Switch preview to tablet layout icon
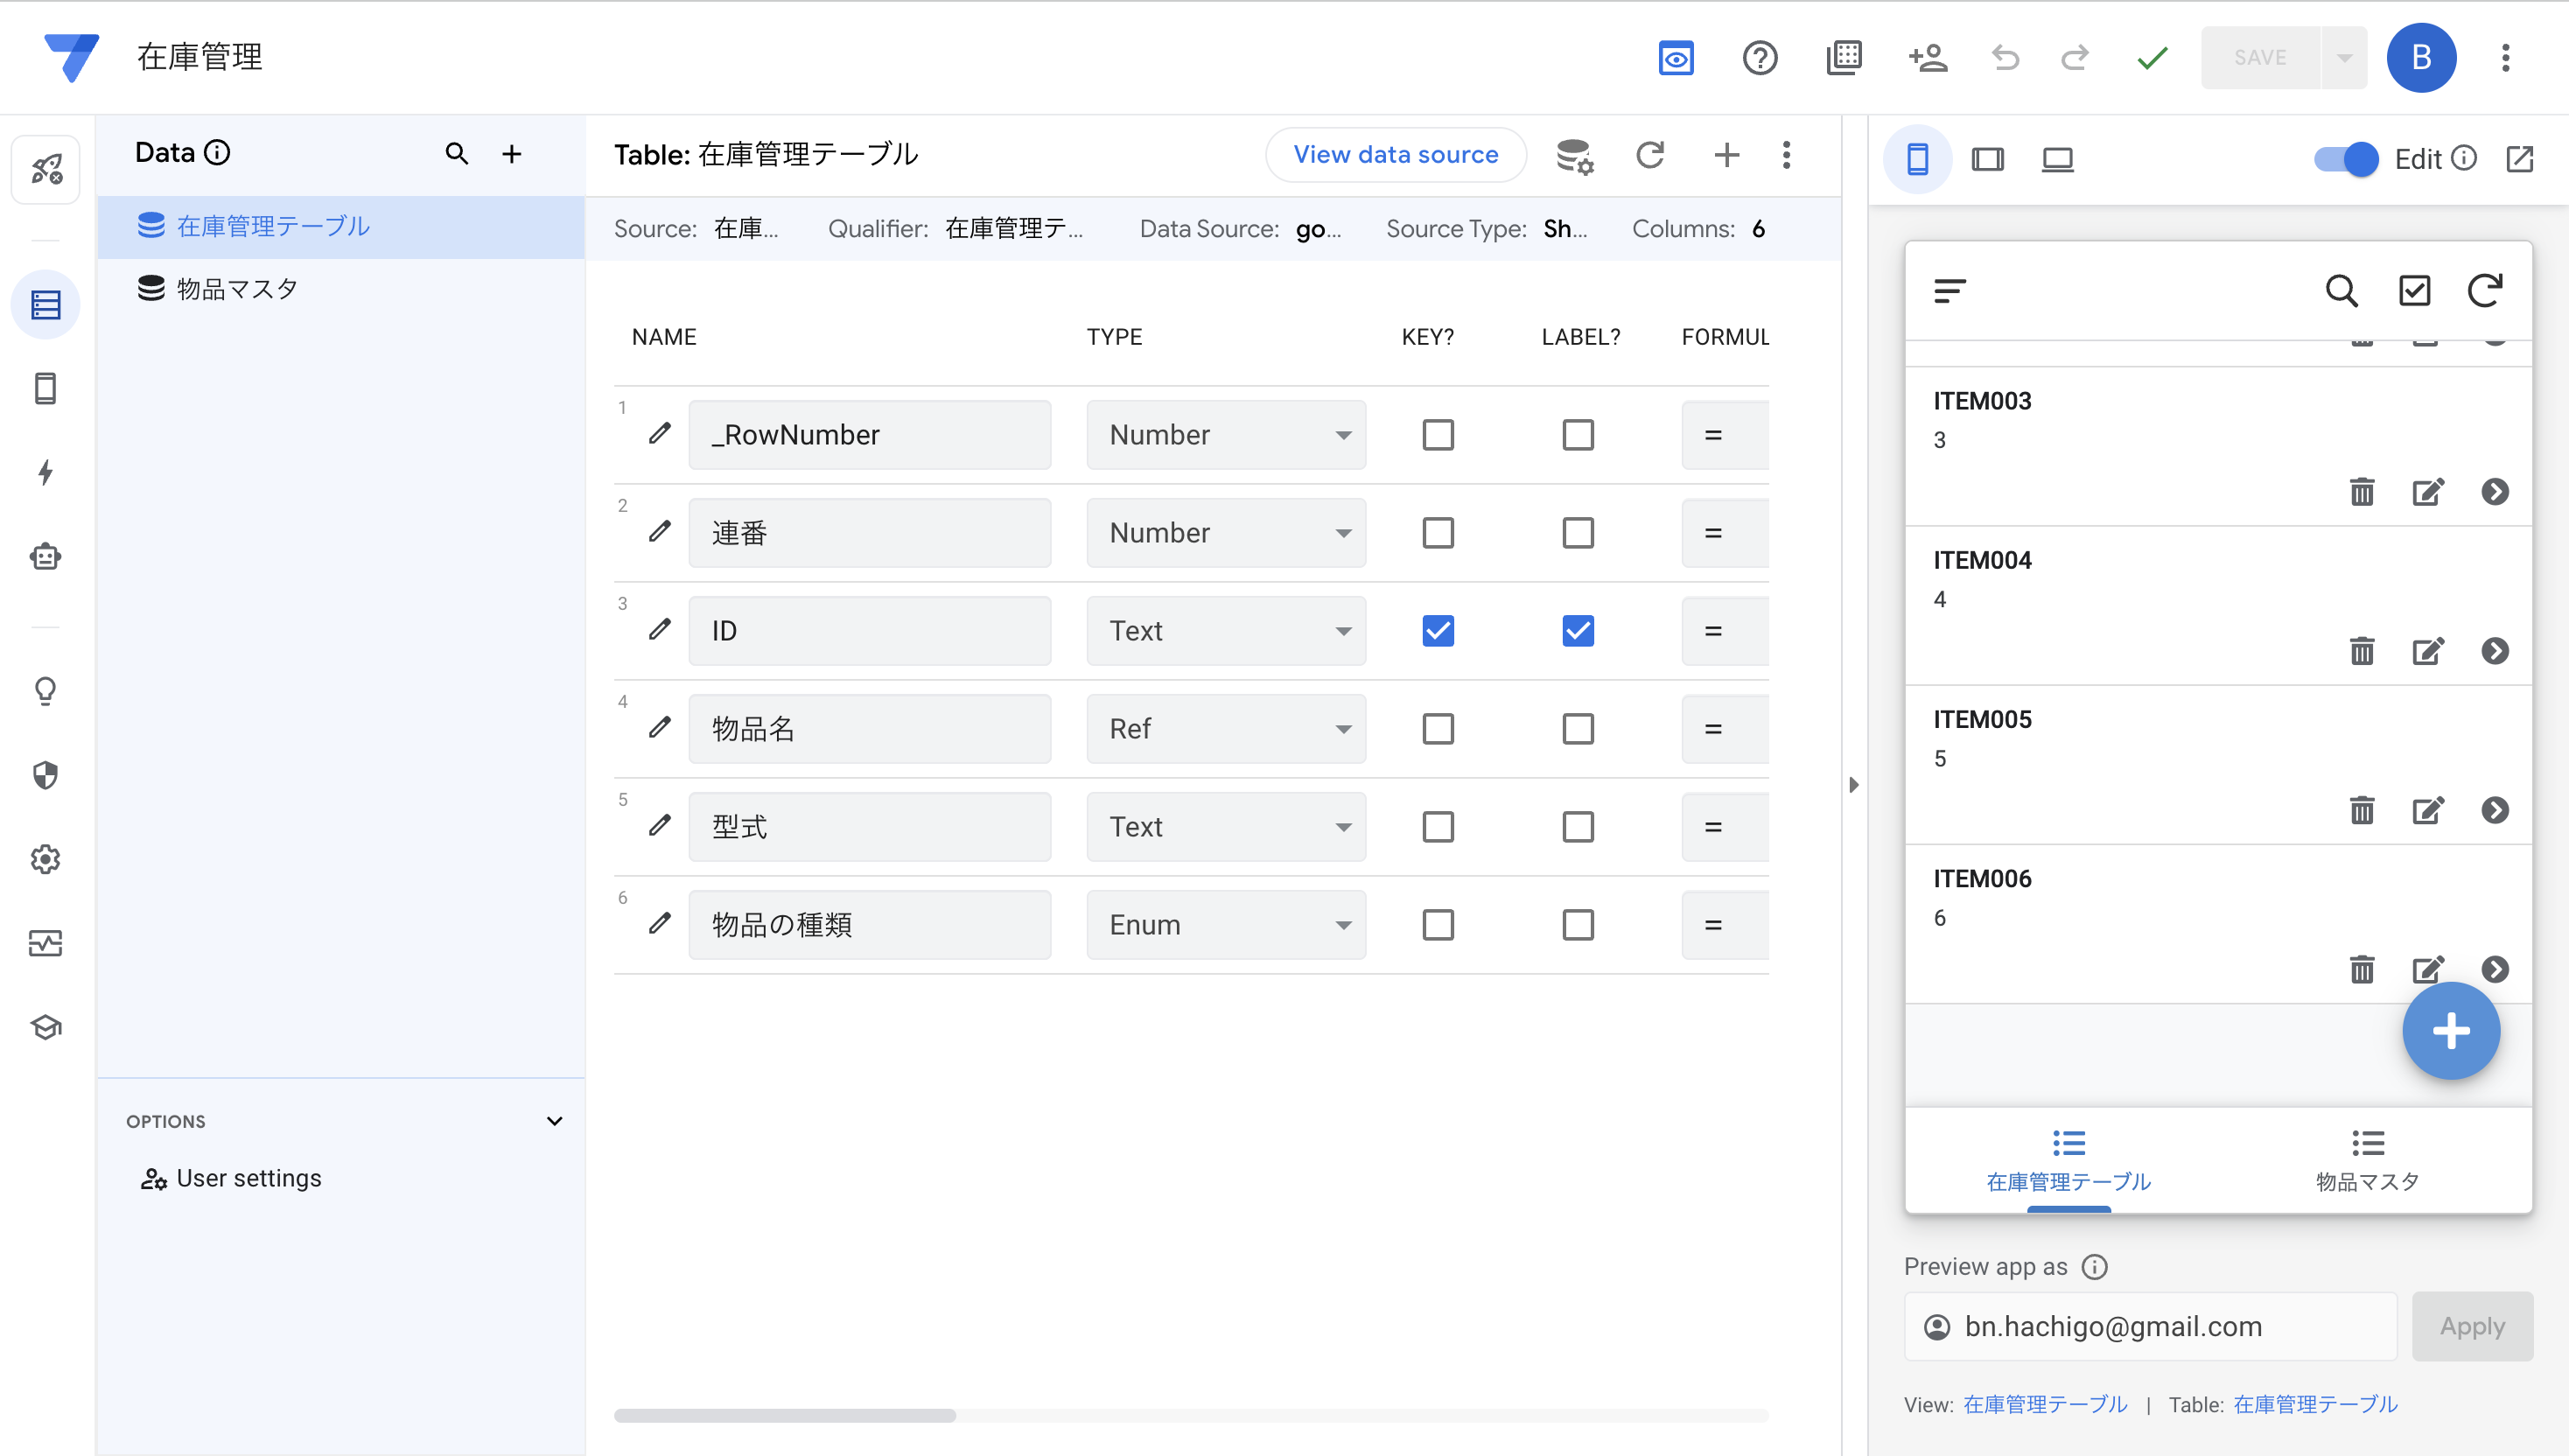 [1987, 159]
